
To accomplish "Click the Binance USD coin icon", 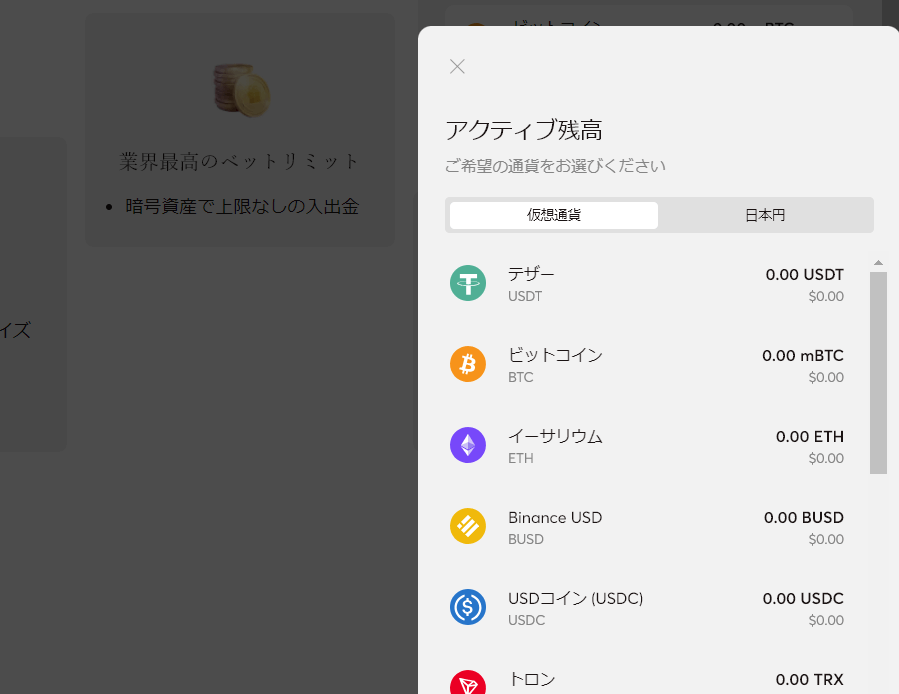I will coord(468,526).
